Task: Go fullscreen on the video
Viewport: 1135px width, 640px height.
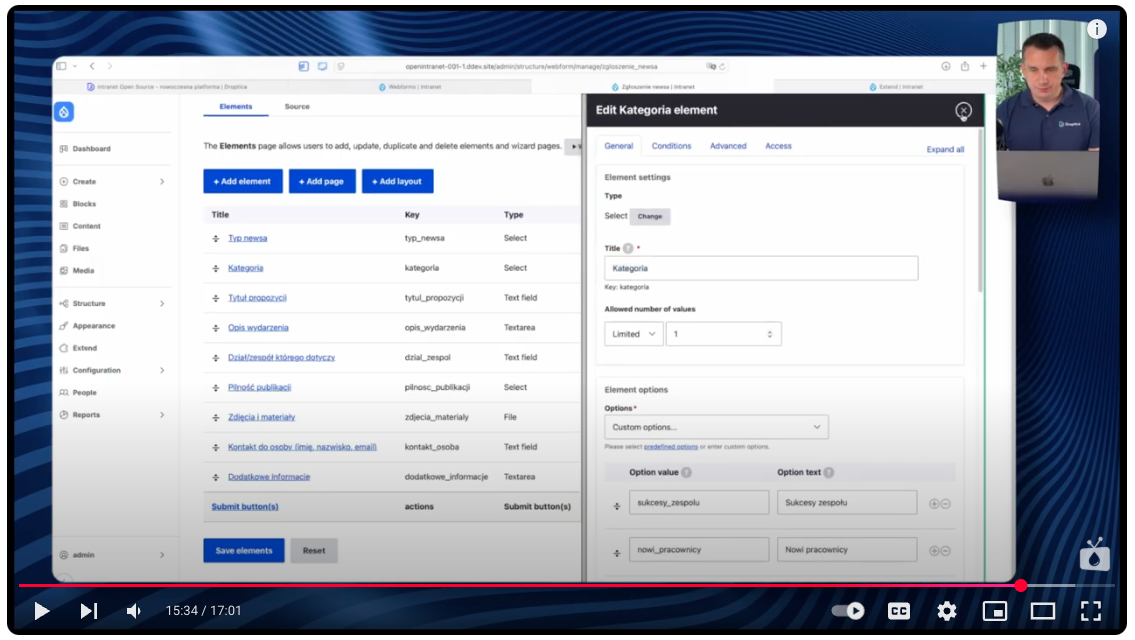Action: (x=1091, y=611)
